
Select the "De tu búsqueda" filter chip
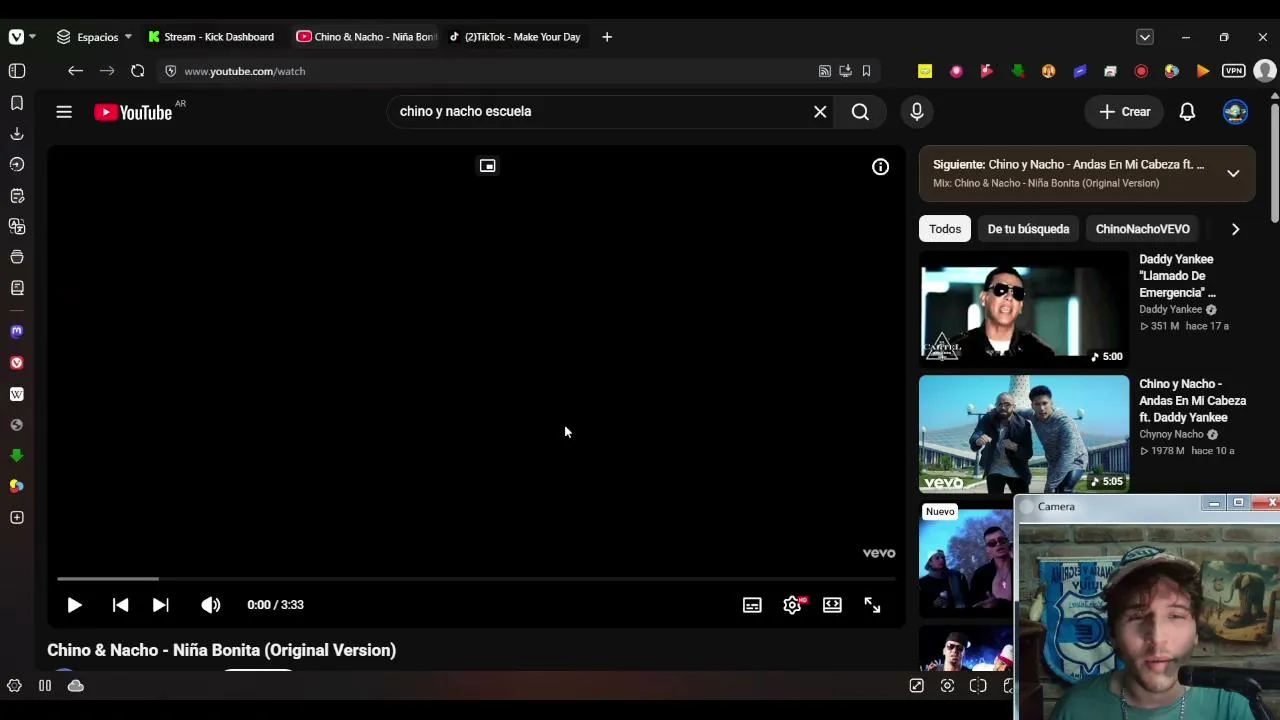[1028, 229]
